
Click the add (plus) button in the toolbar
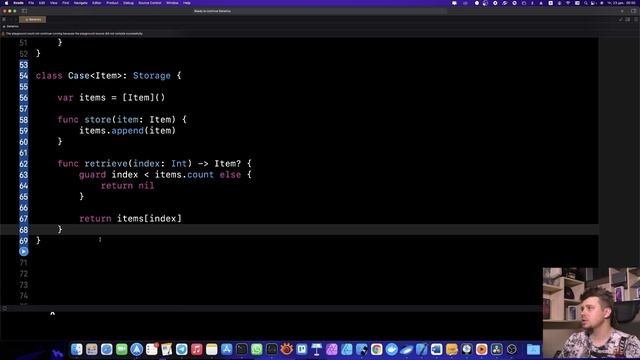[x=622, y=11]
